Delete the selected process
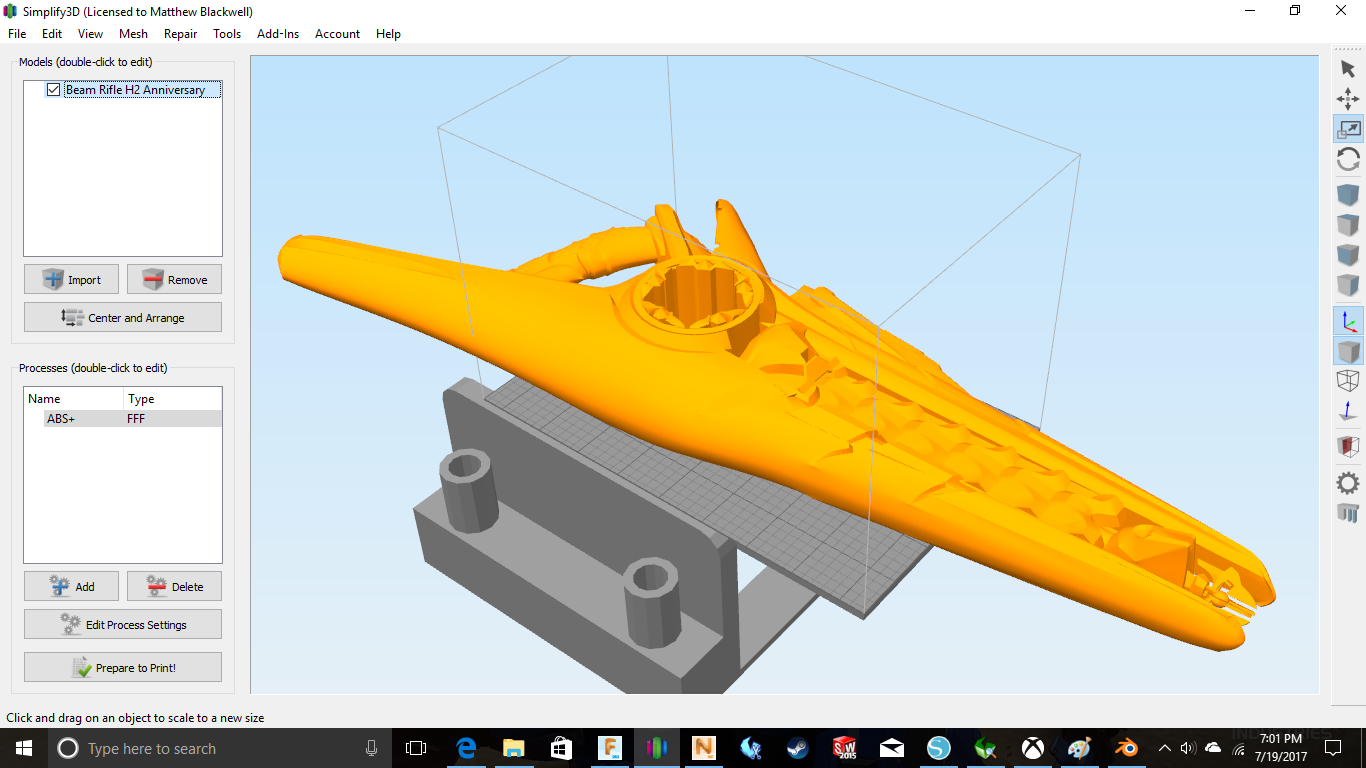Image resolution: width=1366 pixels, height=768 pixels. [x=174, y=586]
